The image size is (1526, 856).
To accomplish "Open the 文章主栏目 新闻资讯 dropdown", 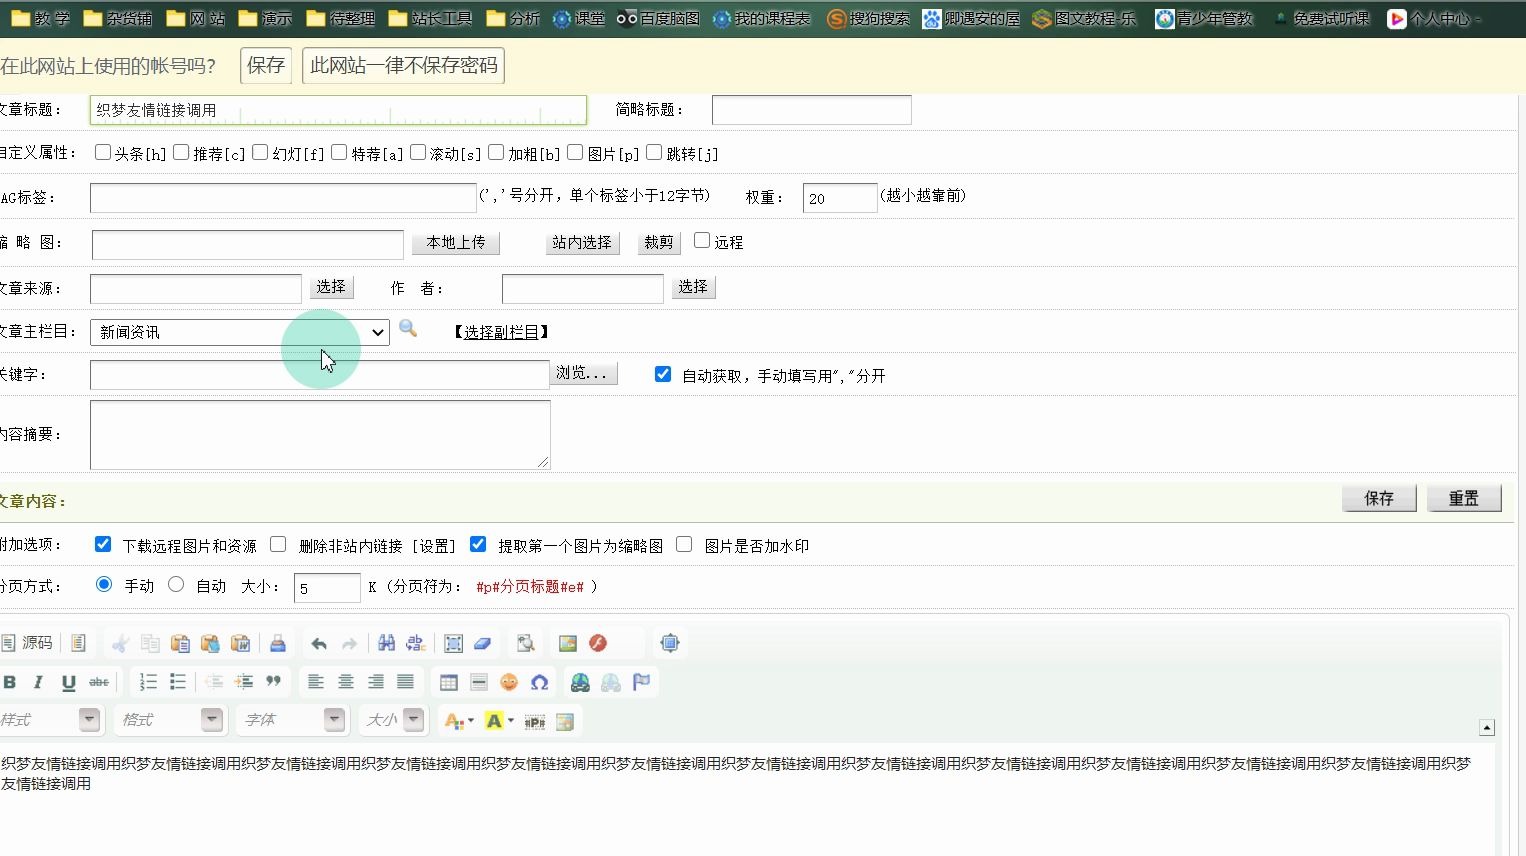I will click(240, 332).
